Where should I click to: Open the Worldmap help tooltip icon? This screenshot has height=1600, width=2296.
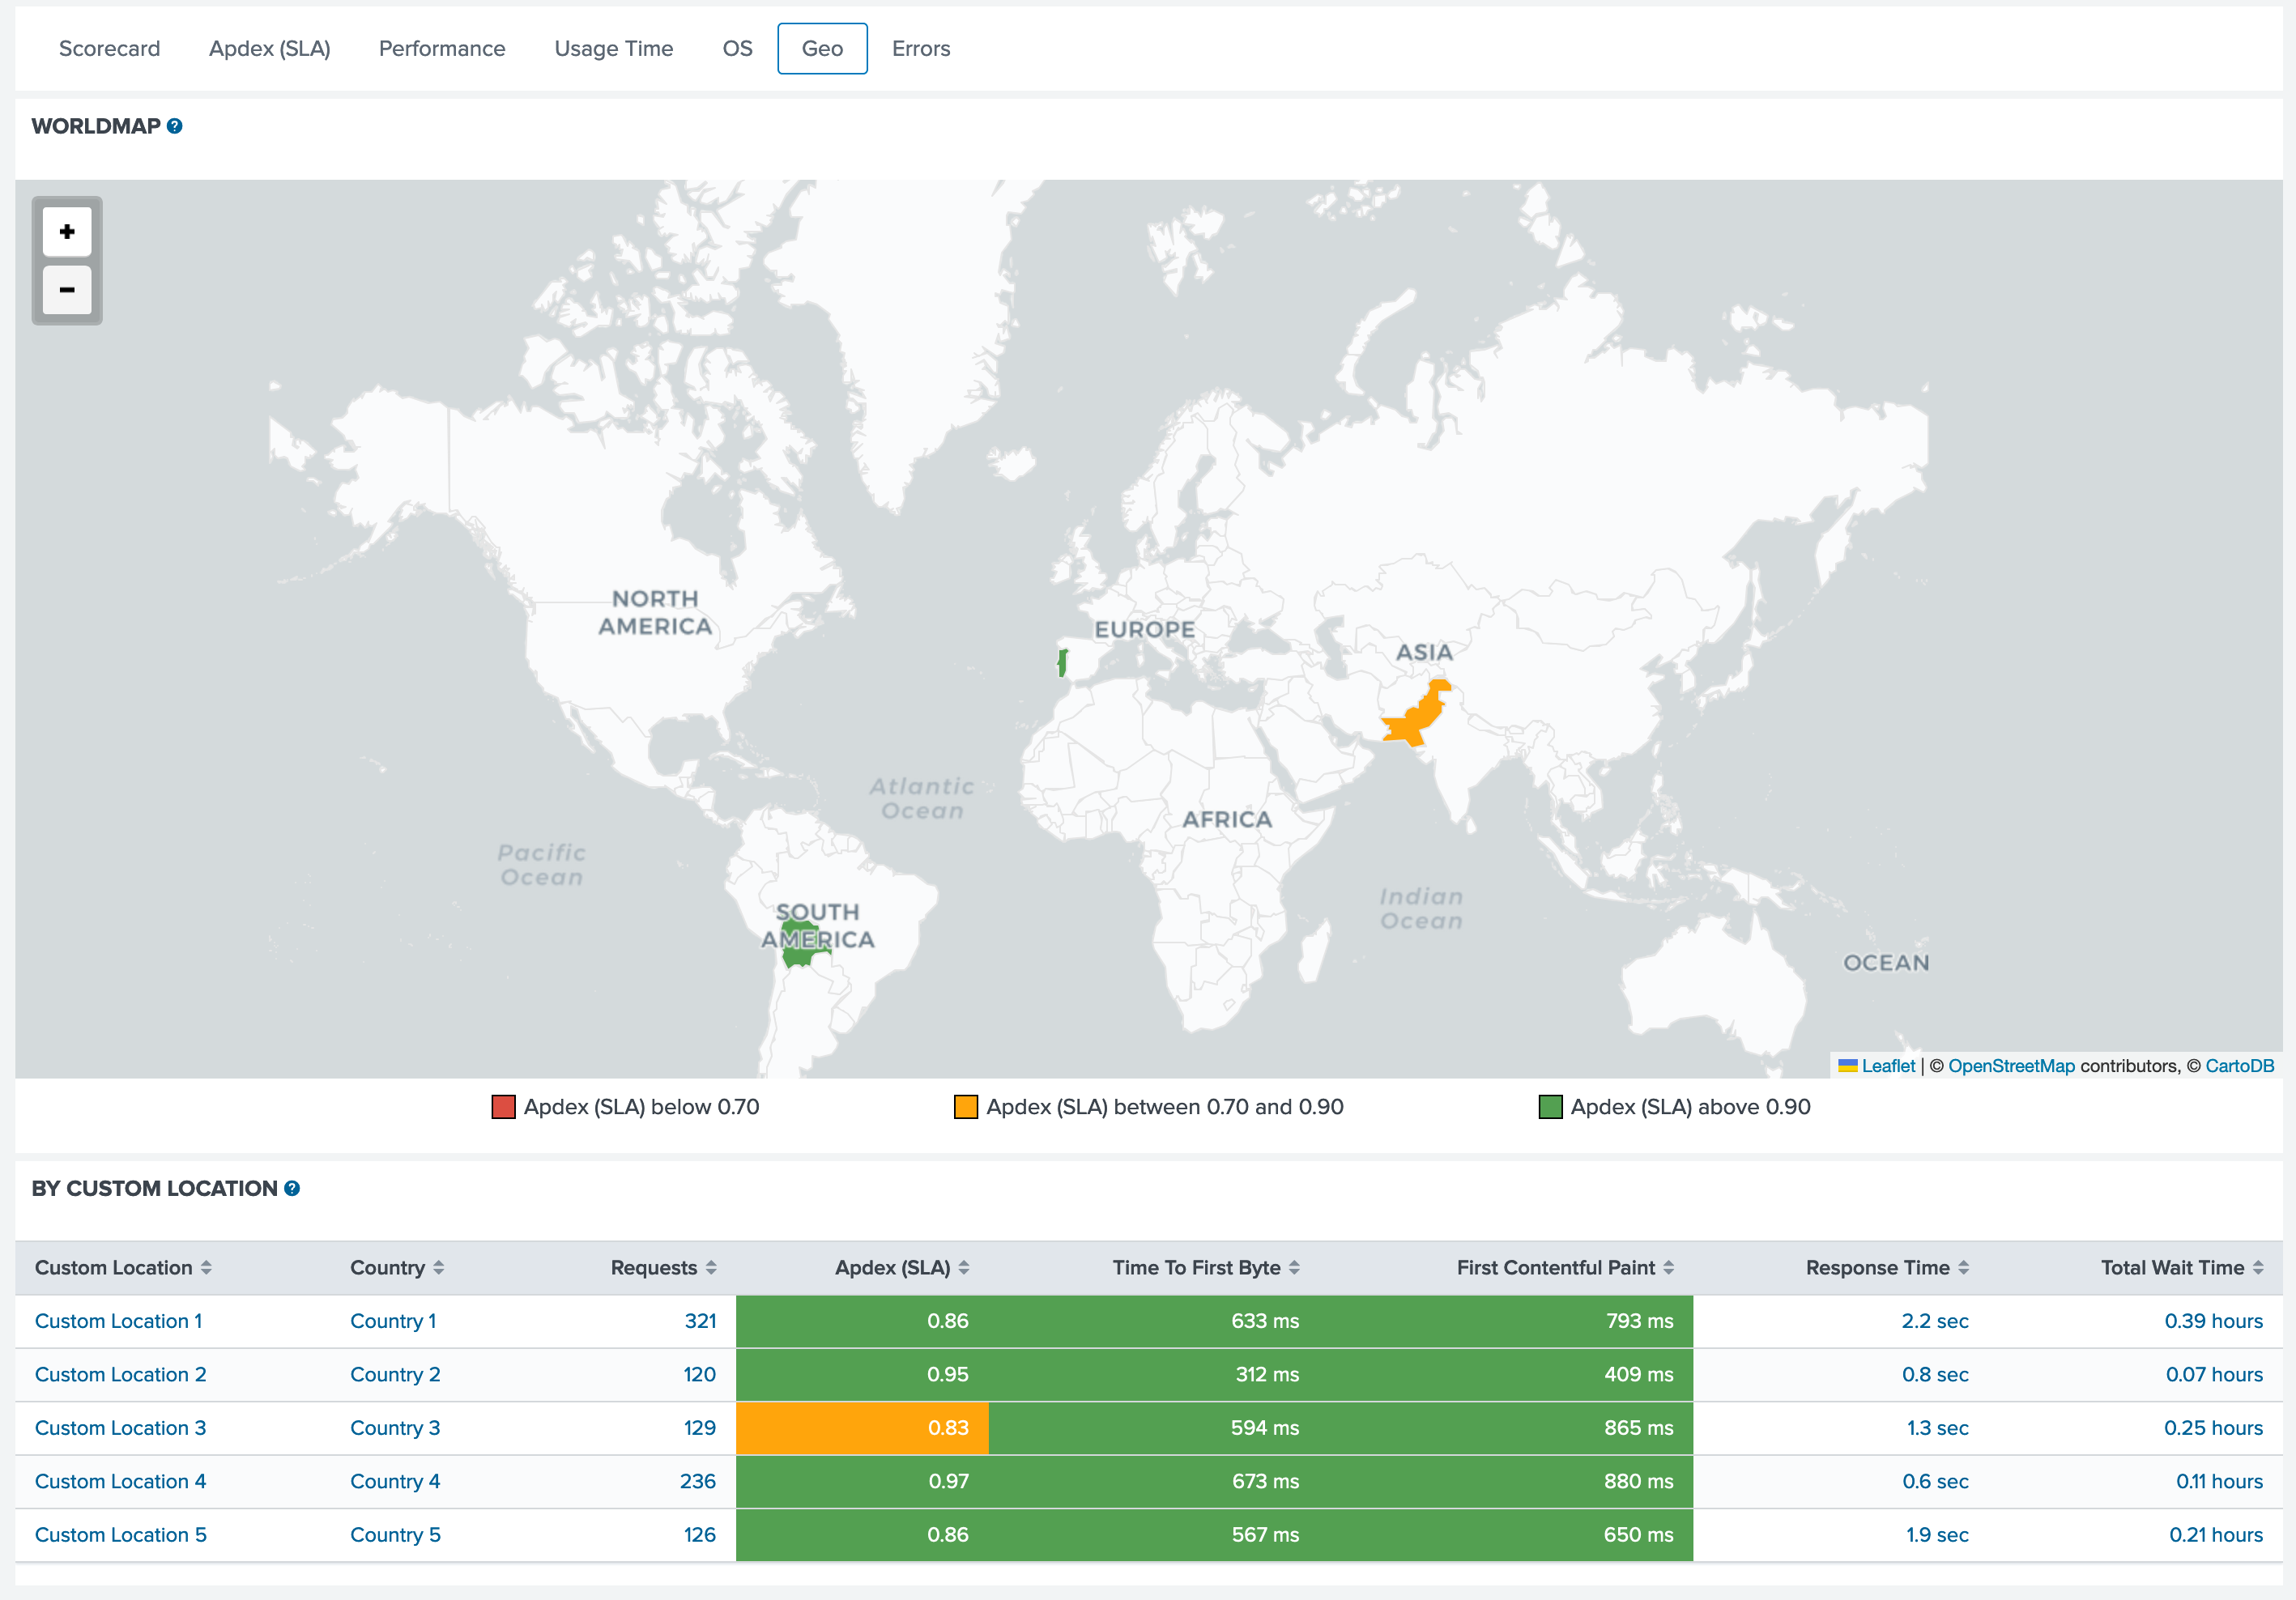(175, 126)
